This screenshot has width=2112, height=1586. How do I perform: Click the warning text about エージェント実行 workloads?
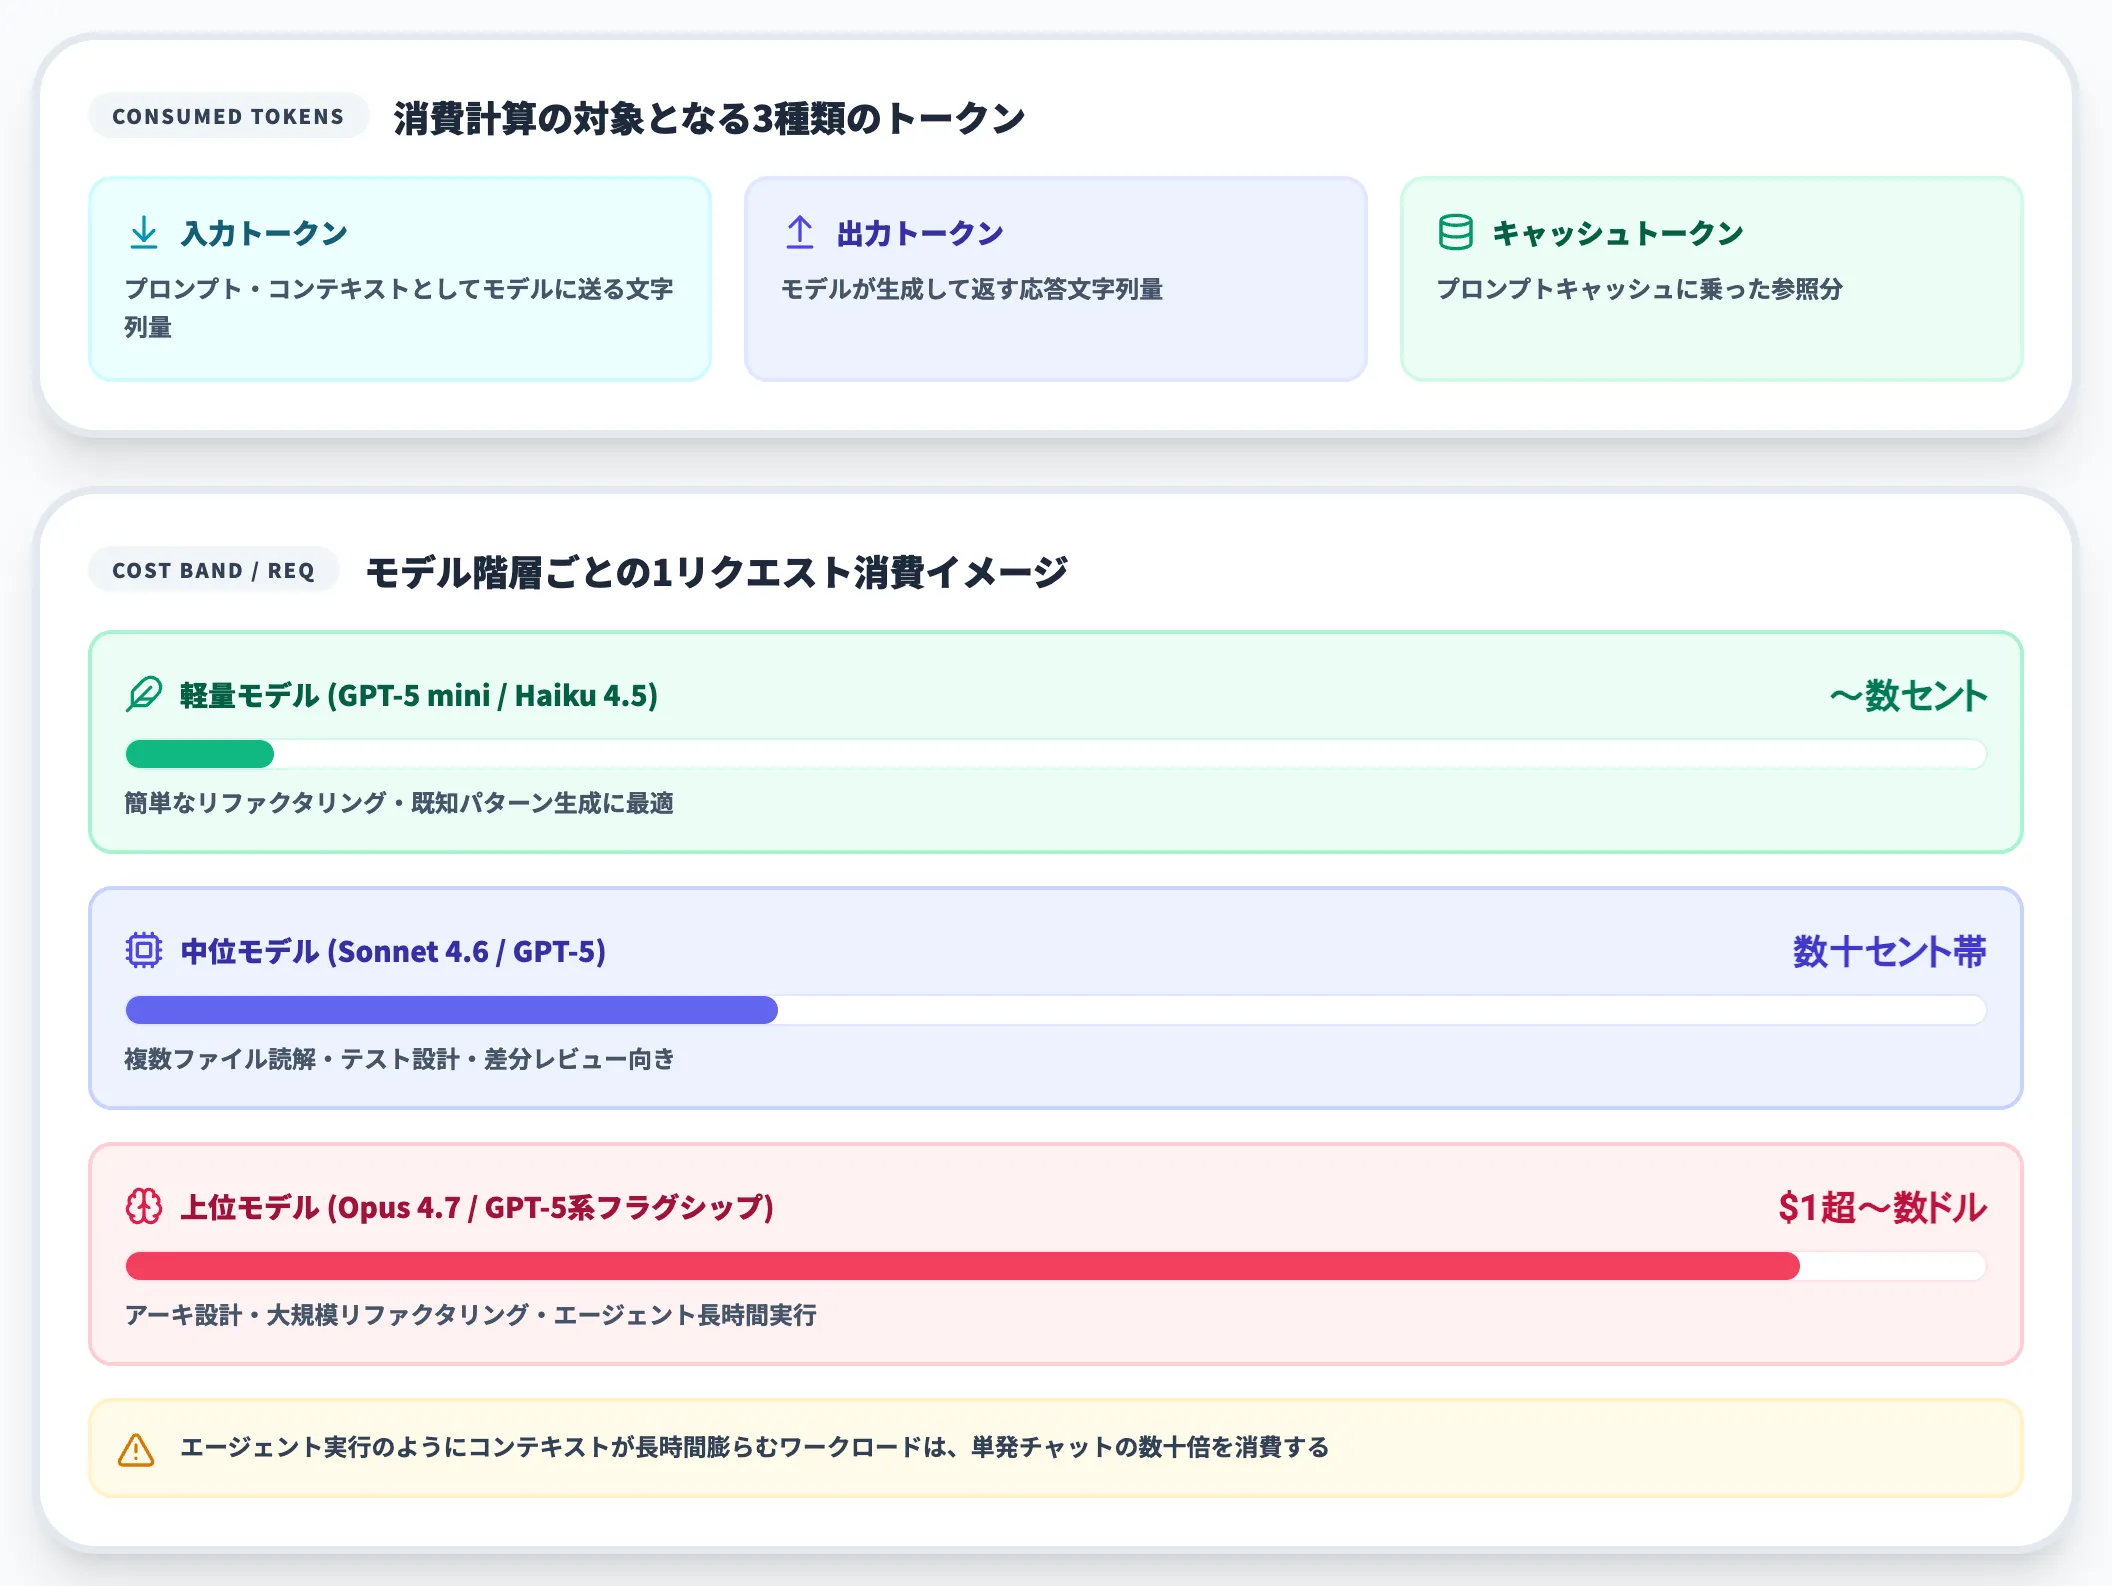tap(755, 1447)
